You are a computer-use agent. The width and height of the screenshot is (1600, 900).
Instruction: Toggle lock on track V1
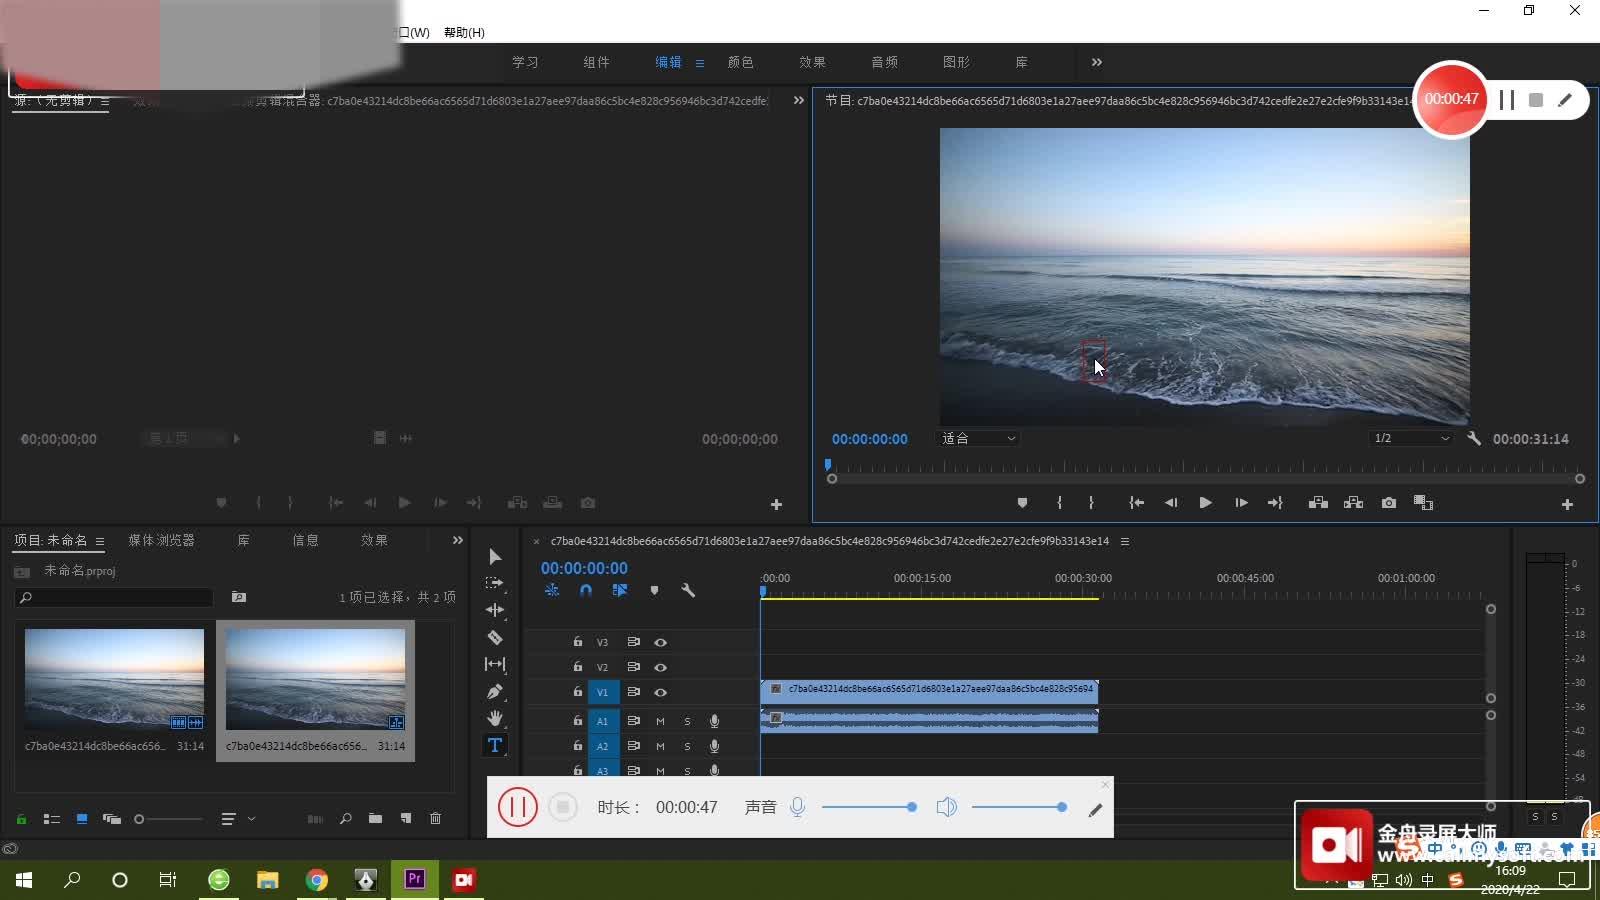[578, 691]
